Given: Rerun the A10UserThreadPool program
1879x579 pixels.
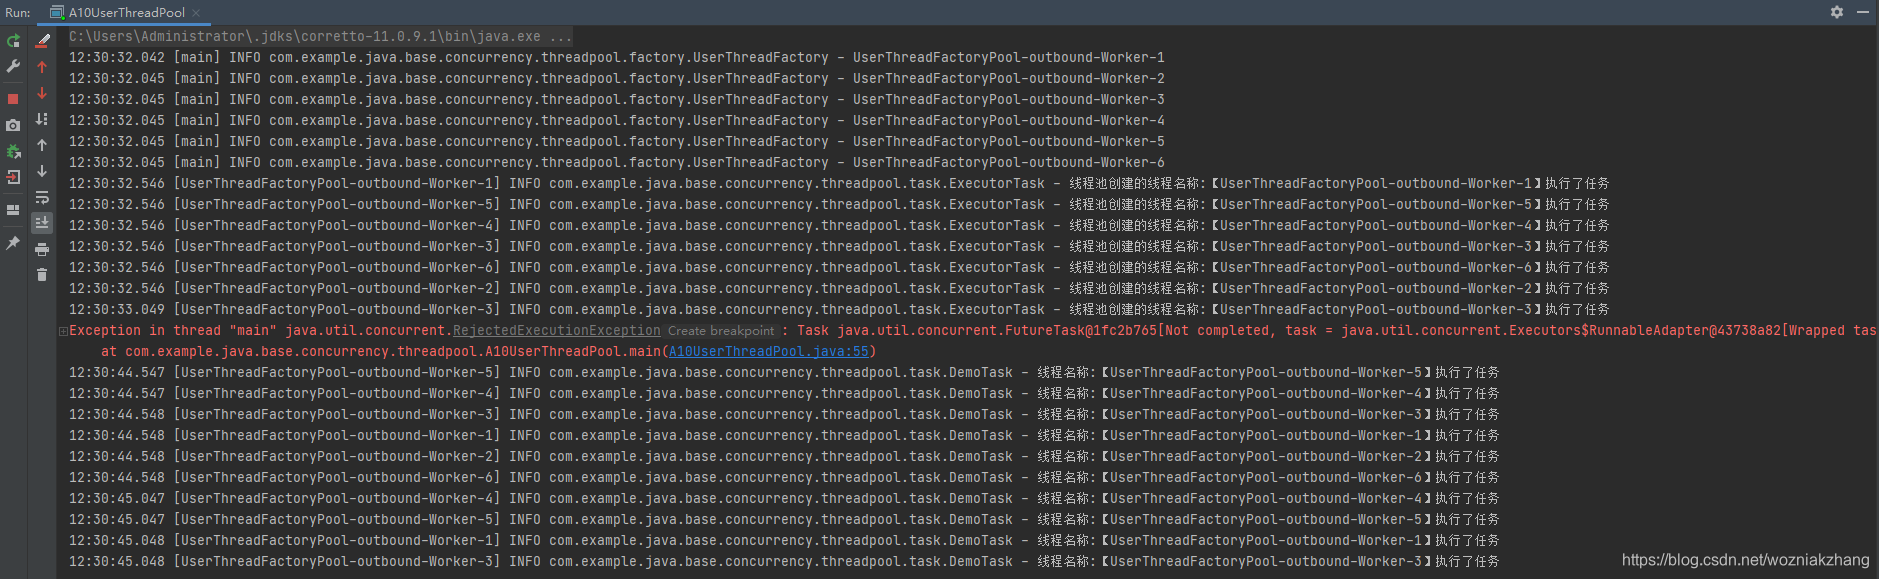Looking at the screenshot, I should point(13,41).
